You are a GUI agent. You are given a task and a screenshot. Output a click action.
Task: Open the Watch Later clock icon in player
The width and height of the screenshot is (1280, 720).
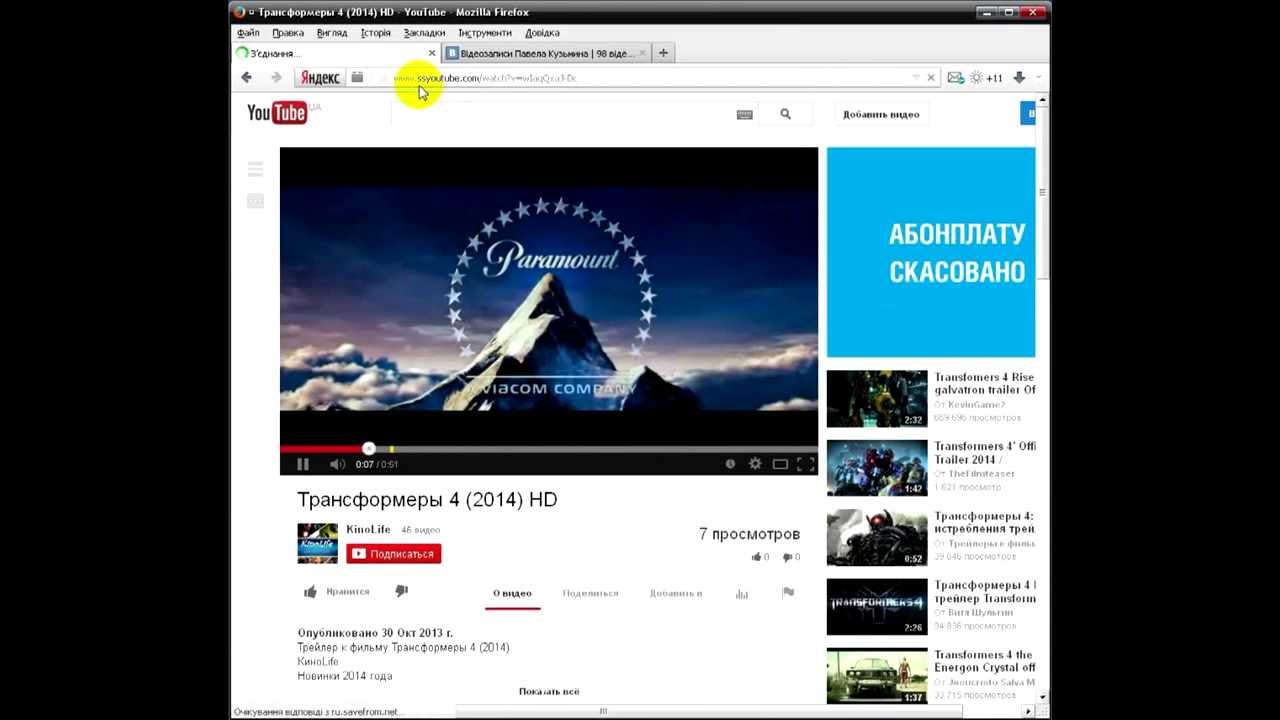730,464
